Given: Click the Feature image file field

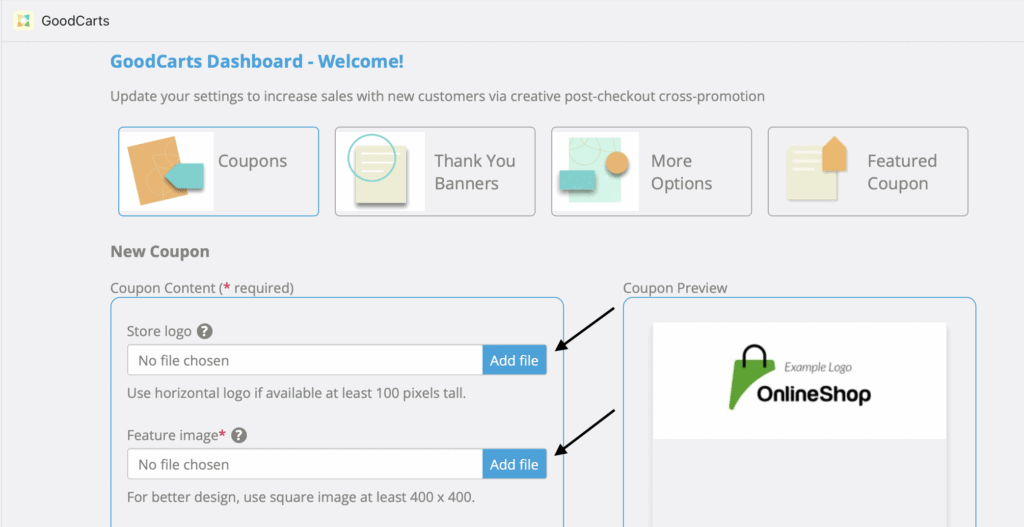Looking at the screenshot, I should 305,464.
